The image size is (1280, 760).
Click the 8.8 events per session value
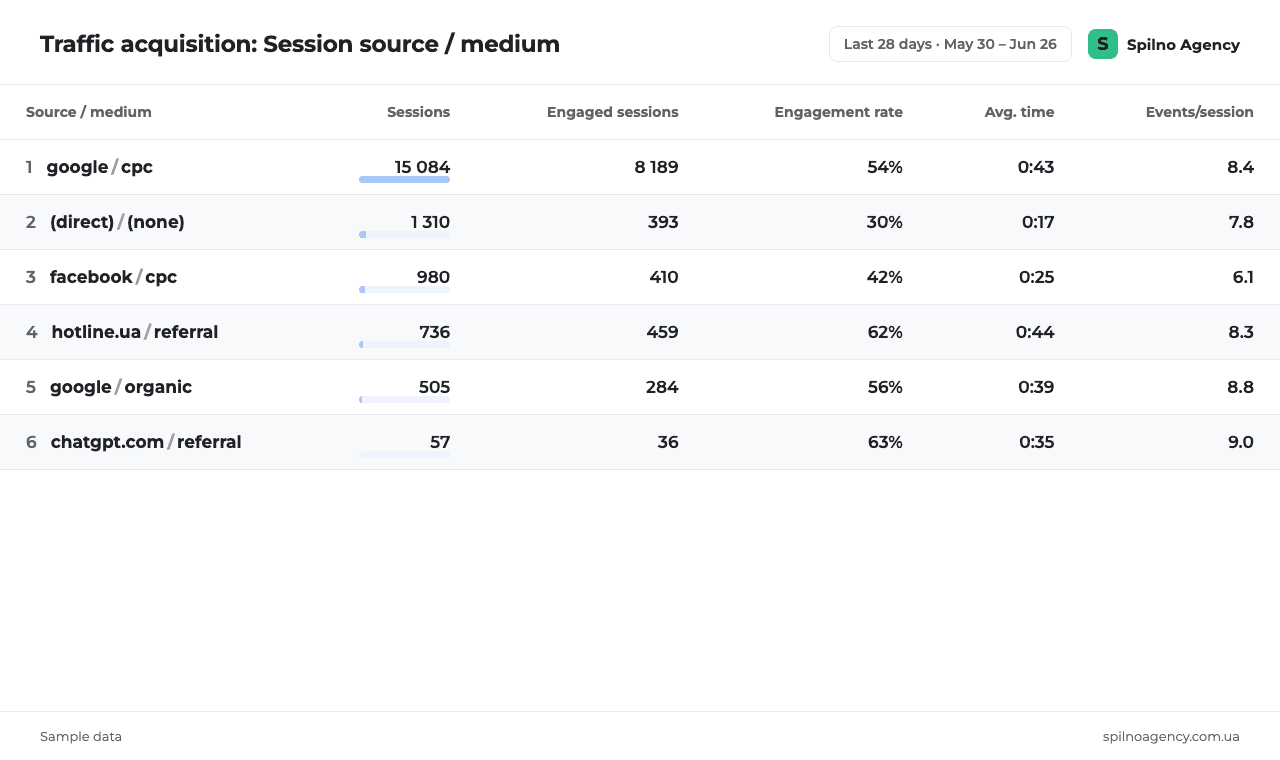coord(1240,387)
